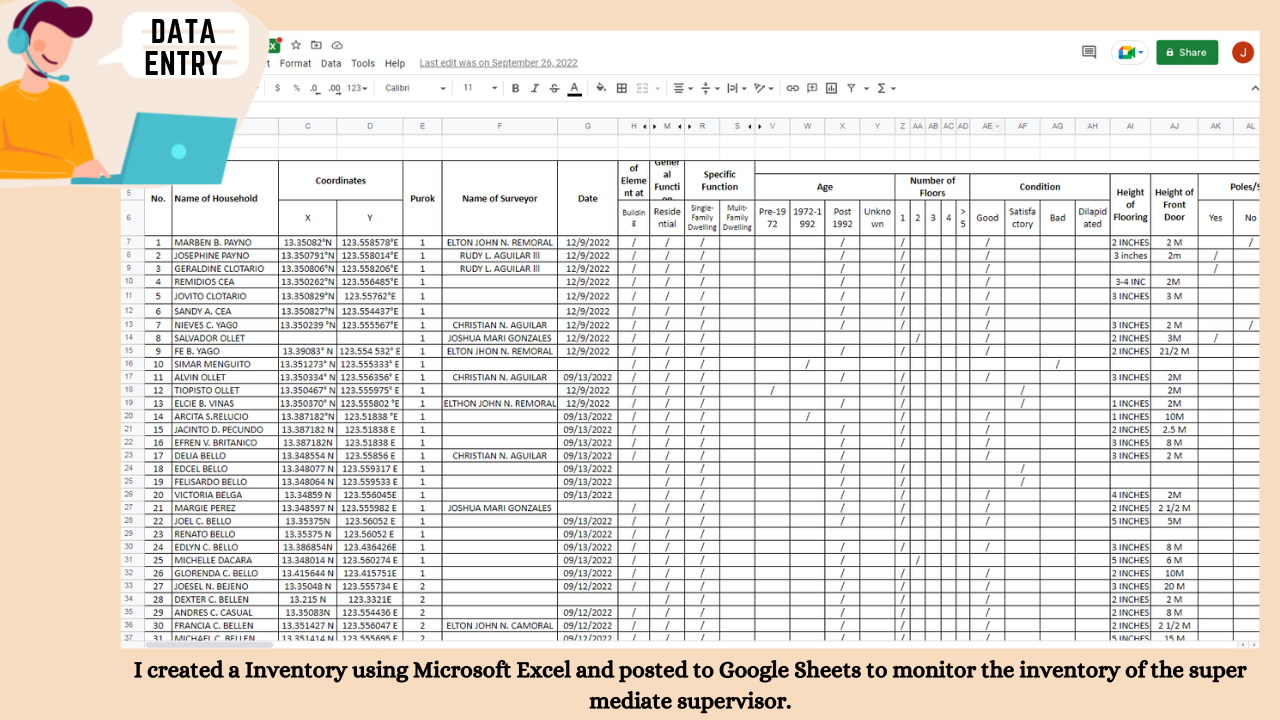Viewport: 1280px width, 720px height.
Task: Open filter views dropdown arrow
Action: click(x=866, y=88)
